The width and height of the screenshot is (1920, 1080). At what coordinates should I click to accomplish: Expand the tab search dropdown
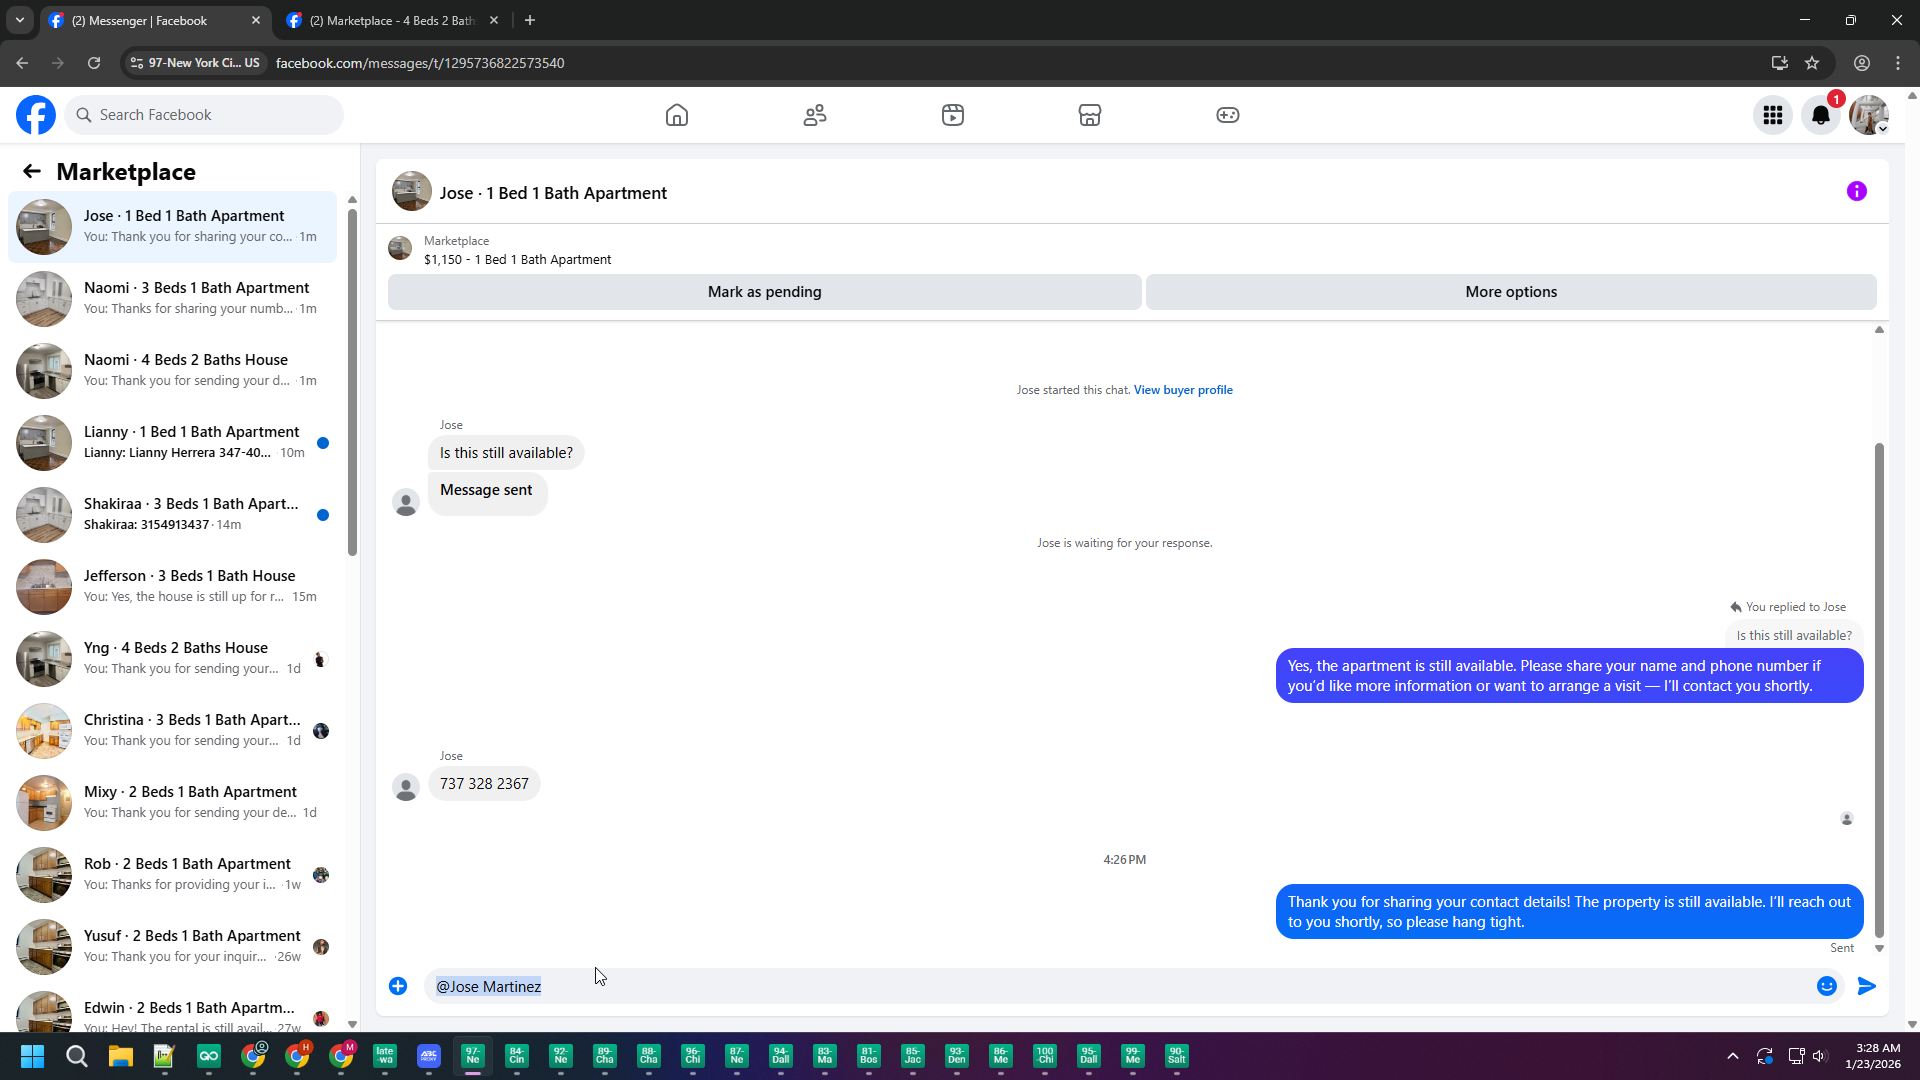click(20, 20)
